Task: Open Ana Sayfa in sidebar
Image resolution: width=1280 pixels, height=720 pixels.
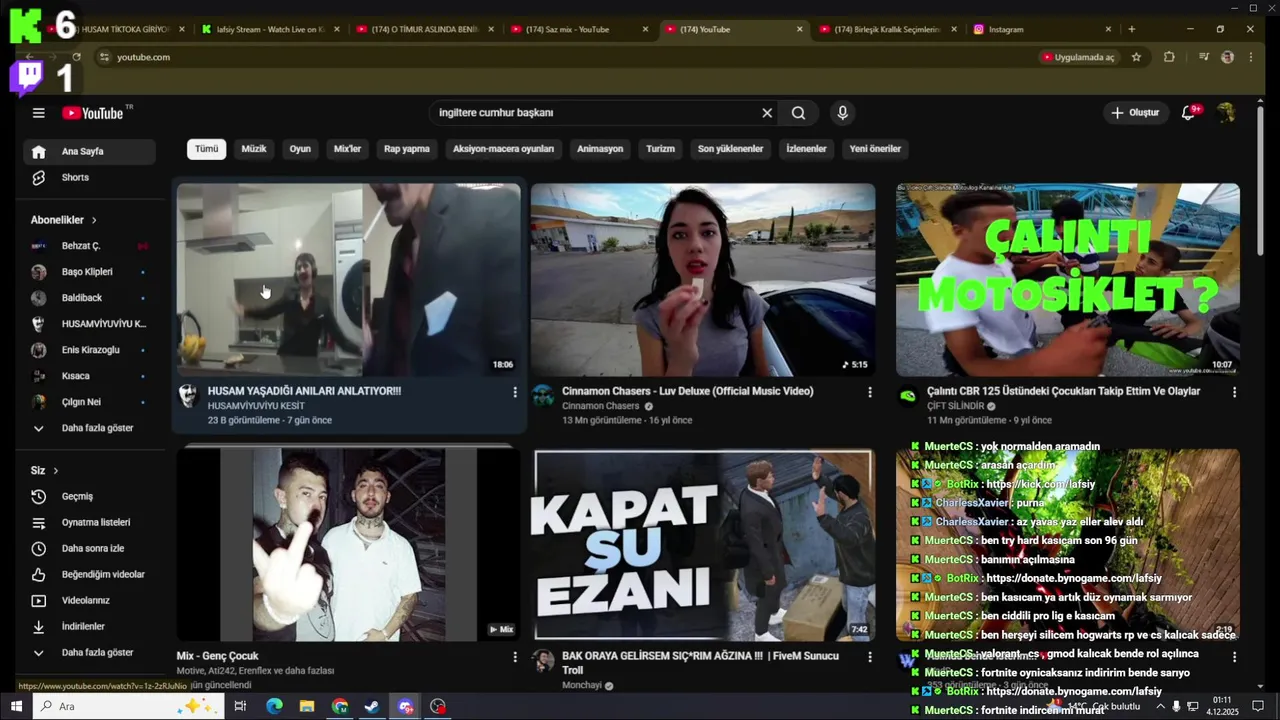Action: click(89, 152)
